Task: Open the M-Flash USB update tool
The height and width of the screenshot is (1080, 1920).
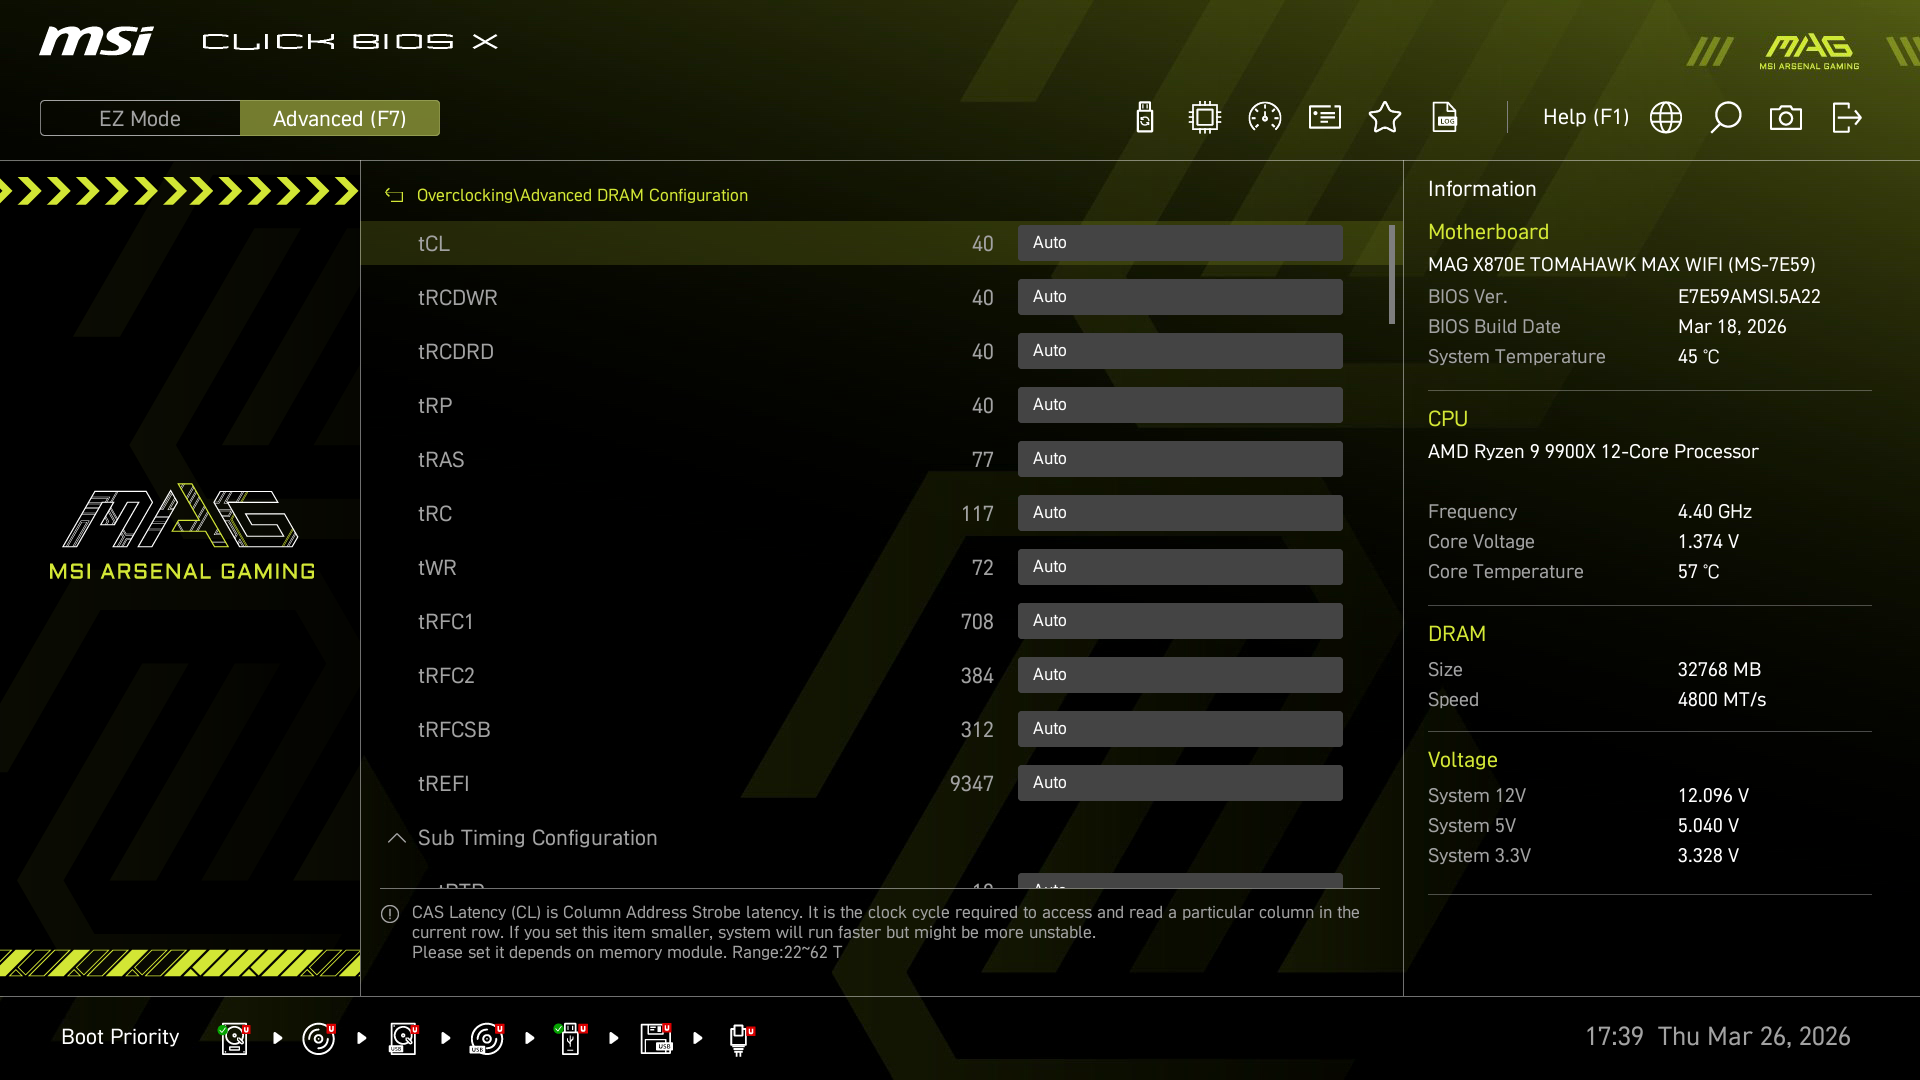Action: [1144, 117]
